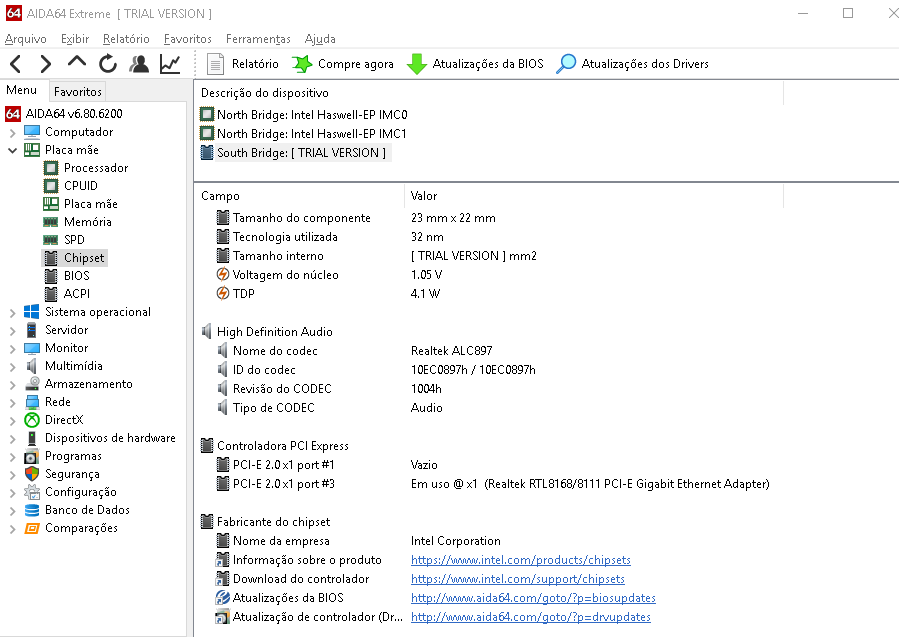
Task: Click the Sistema operacional Windows icon
Action: click(32, 312)
